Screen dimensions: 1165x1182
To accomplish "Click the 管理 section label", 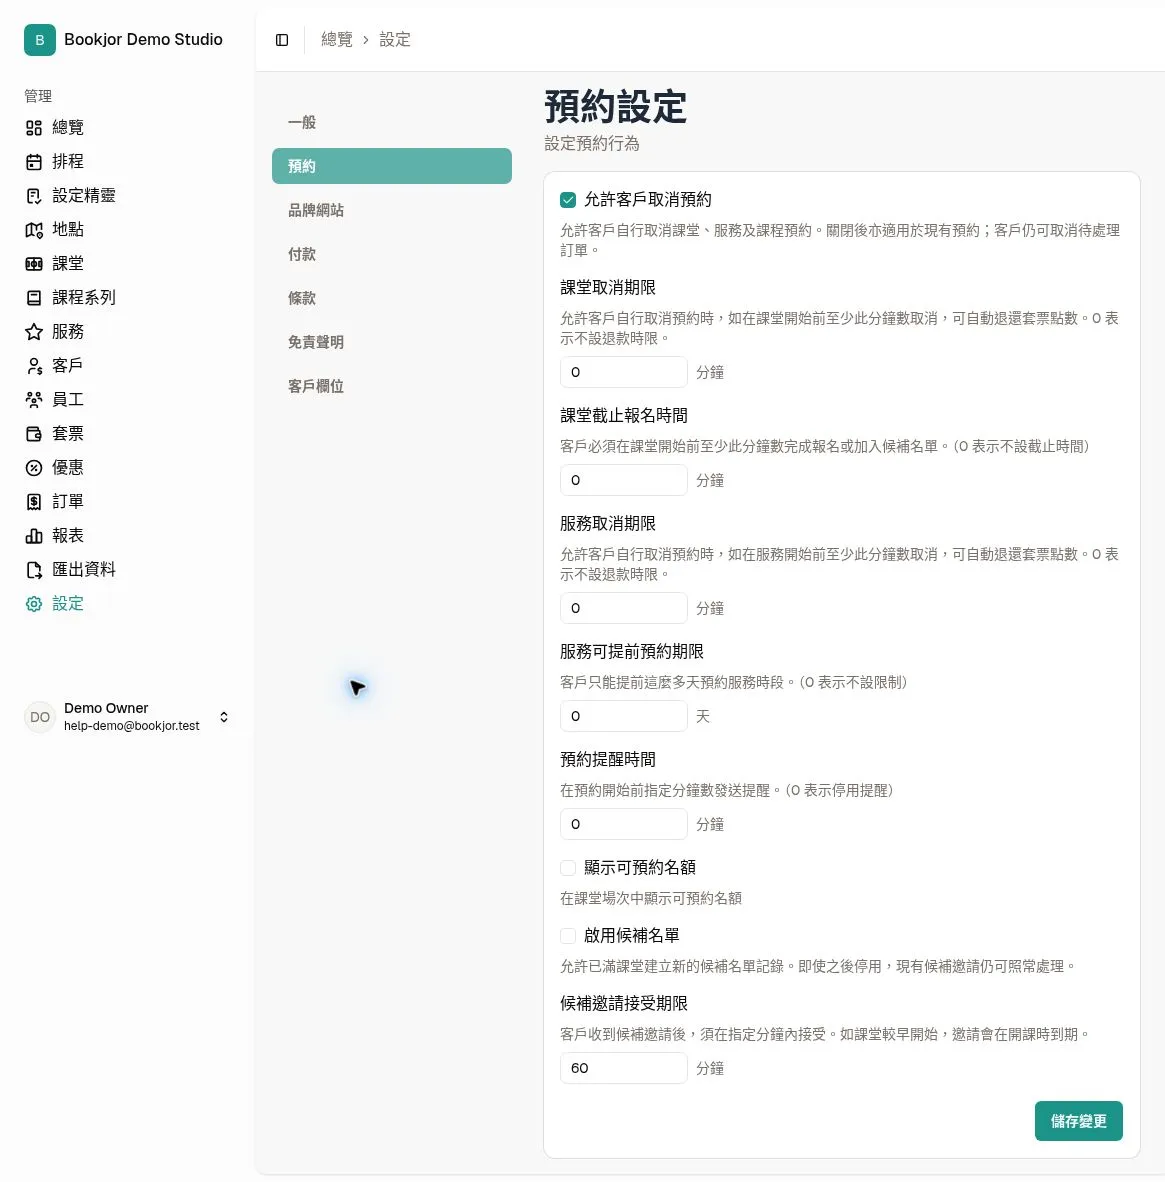I will coord(38,96).
